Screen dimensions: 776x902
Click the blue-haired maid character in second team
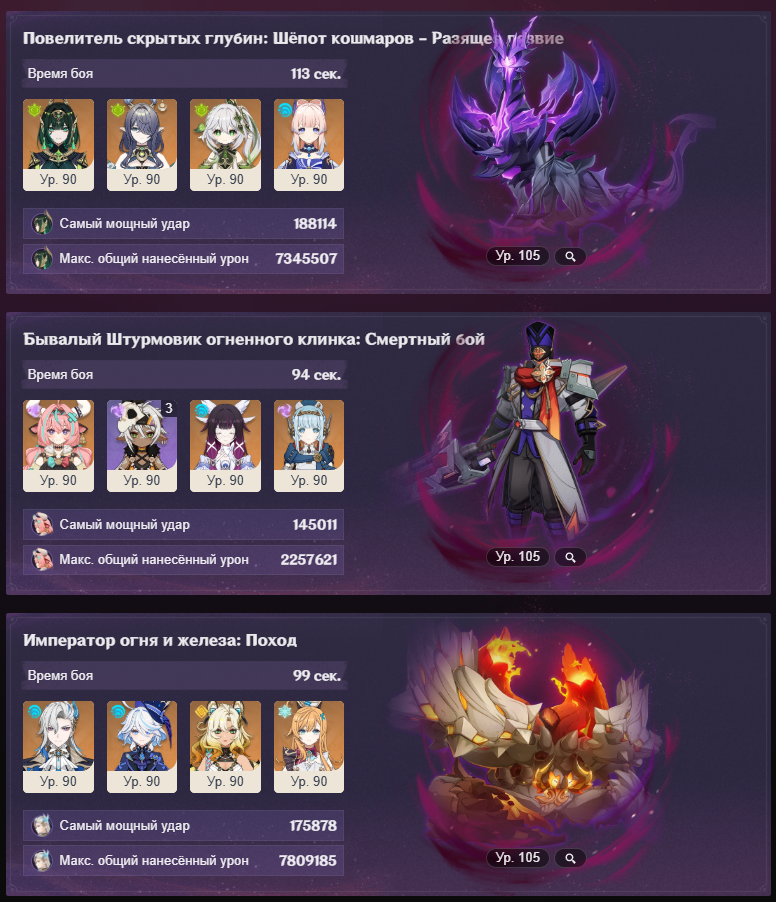[x=309, y=446]
